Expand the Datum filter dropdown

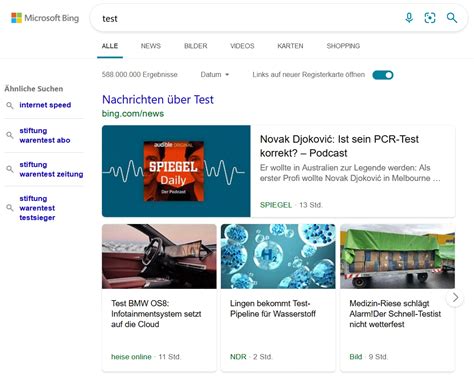pos(215,75)
